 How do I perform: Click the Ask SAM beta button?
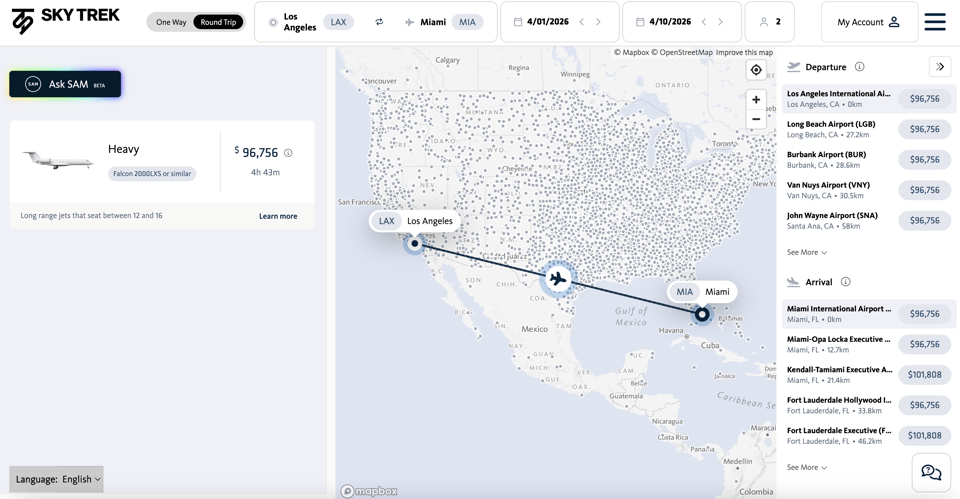[x=65, y=84]
